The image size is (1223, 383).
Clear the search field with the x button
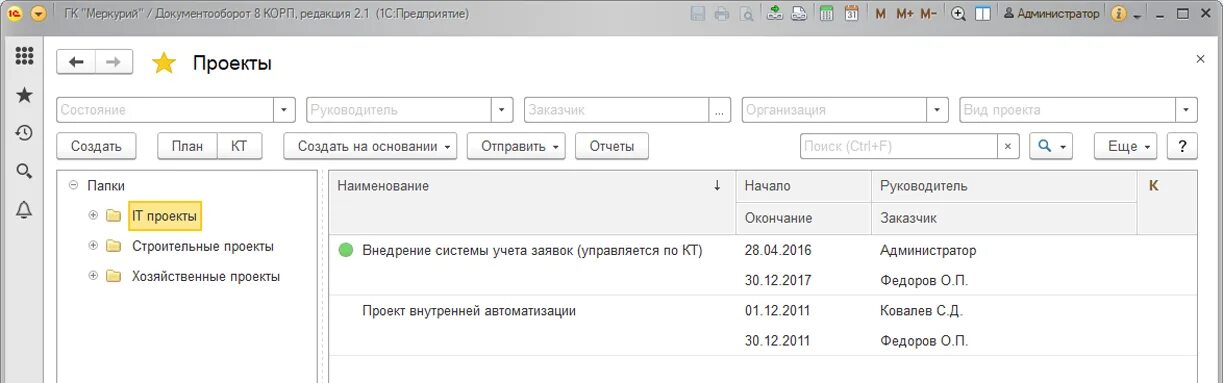[1008, 146]
